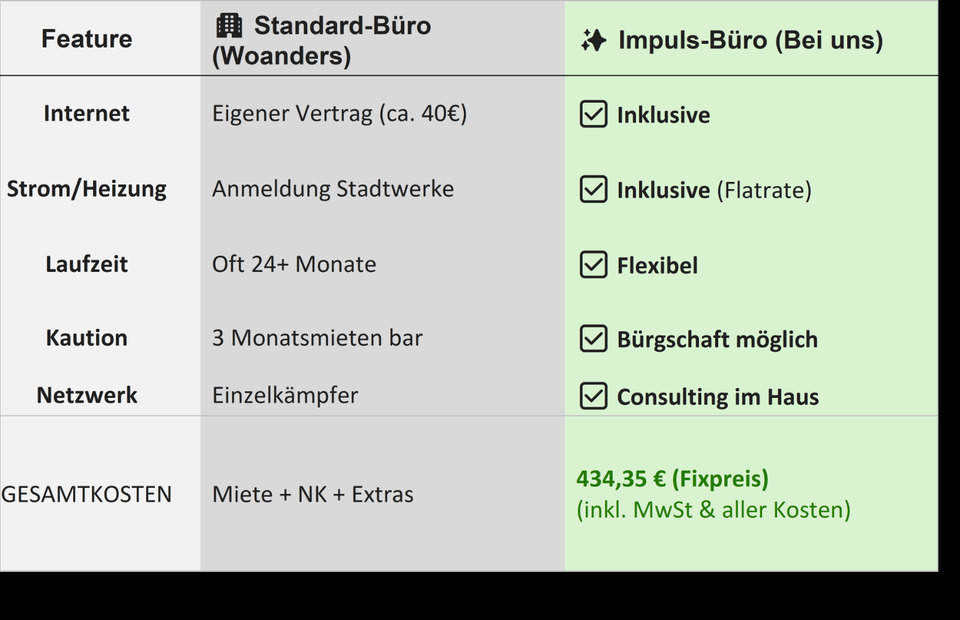Click the Internet row label
Viewport: 960px width, 620px height.
pos(87,113)
